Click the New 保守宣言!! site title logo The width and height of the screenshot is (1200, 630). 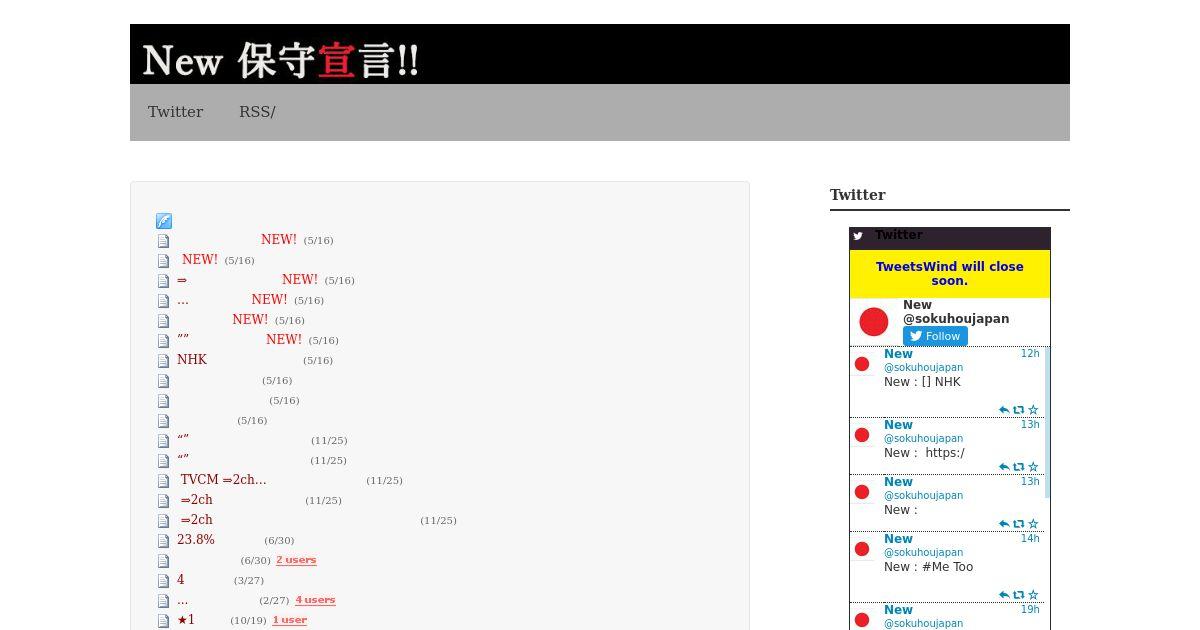tap(280, 60)
